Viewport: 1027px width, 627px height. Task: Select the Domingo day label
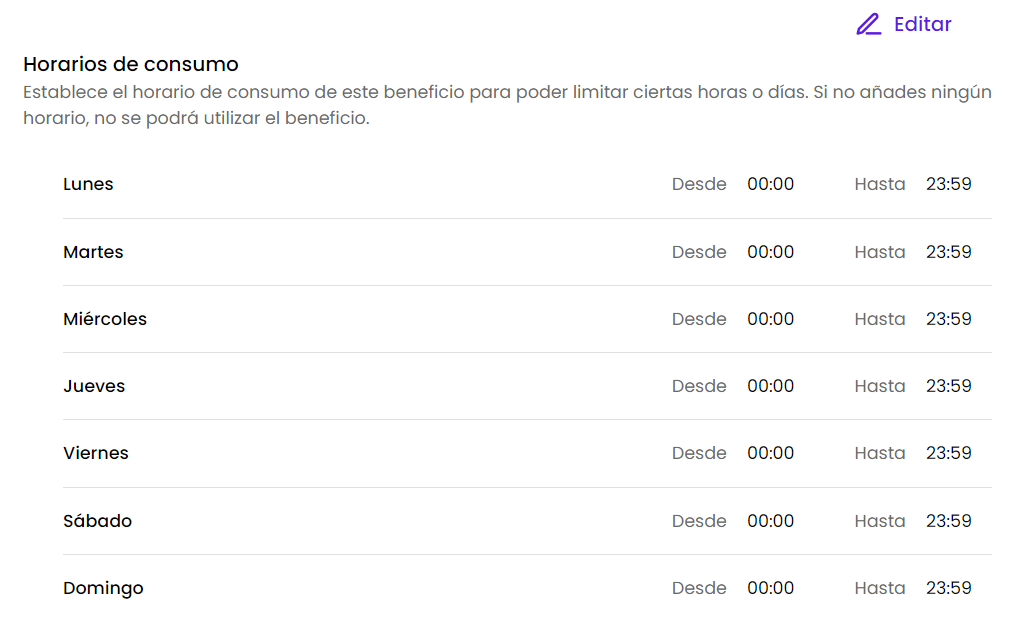pos(103,588)
